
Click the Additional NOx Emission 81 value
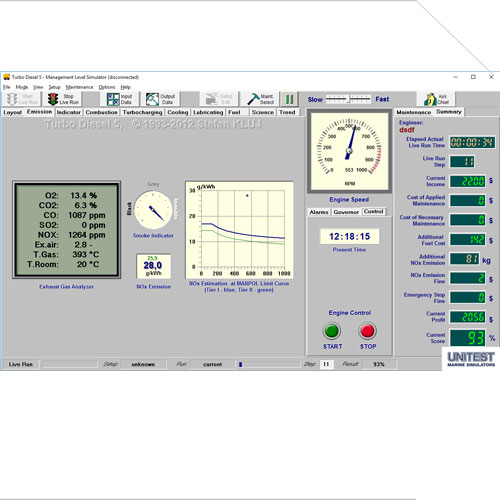point(465,259)
